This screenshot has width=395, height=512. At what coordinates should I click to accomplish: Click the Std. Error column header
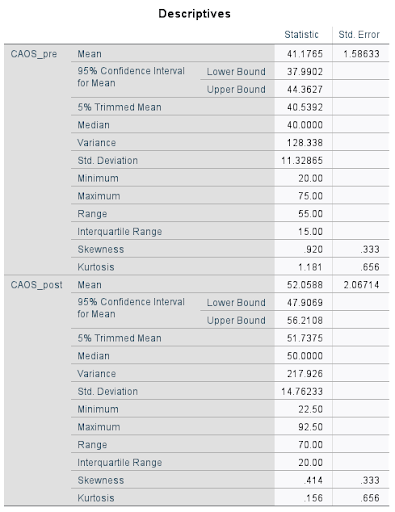click(359, 34)
